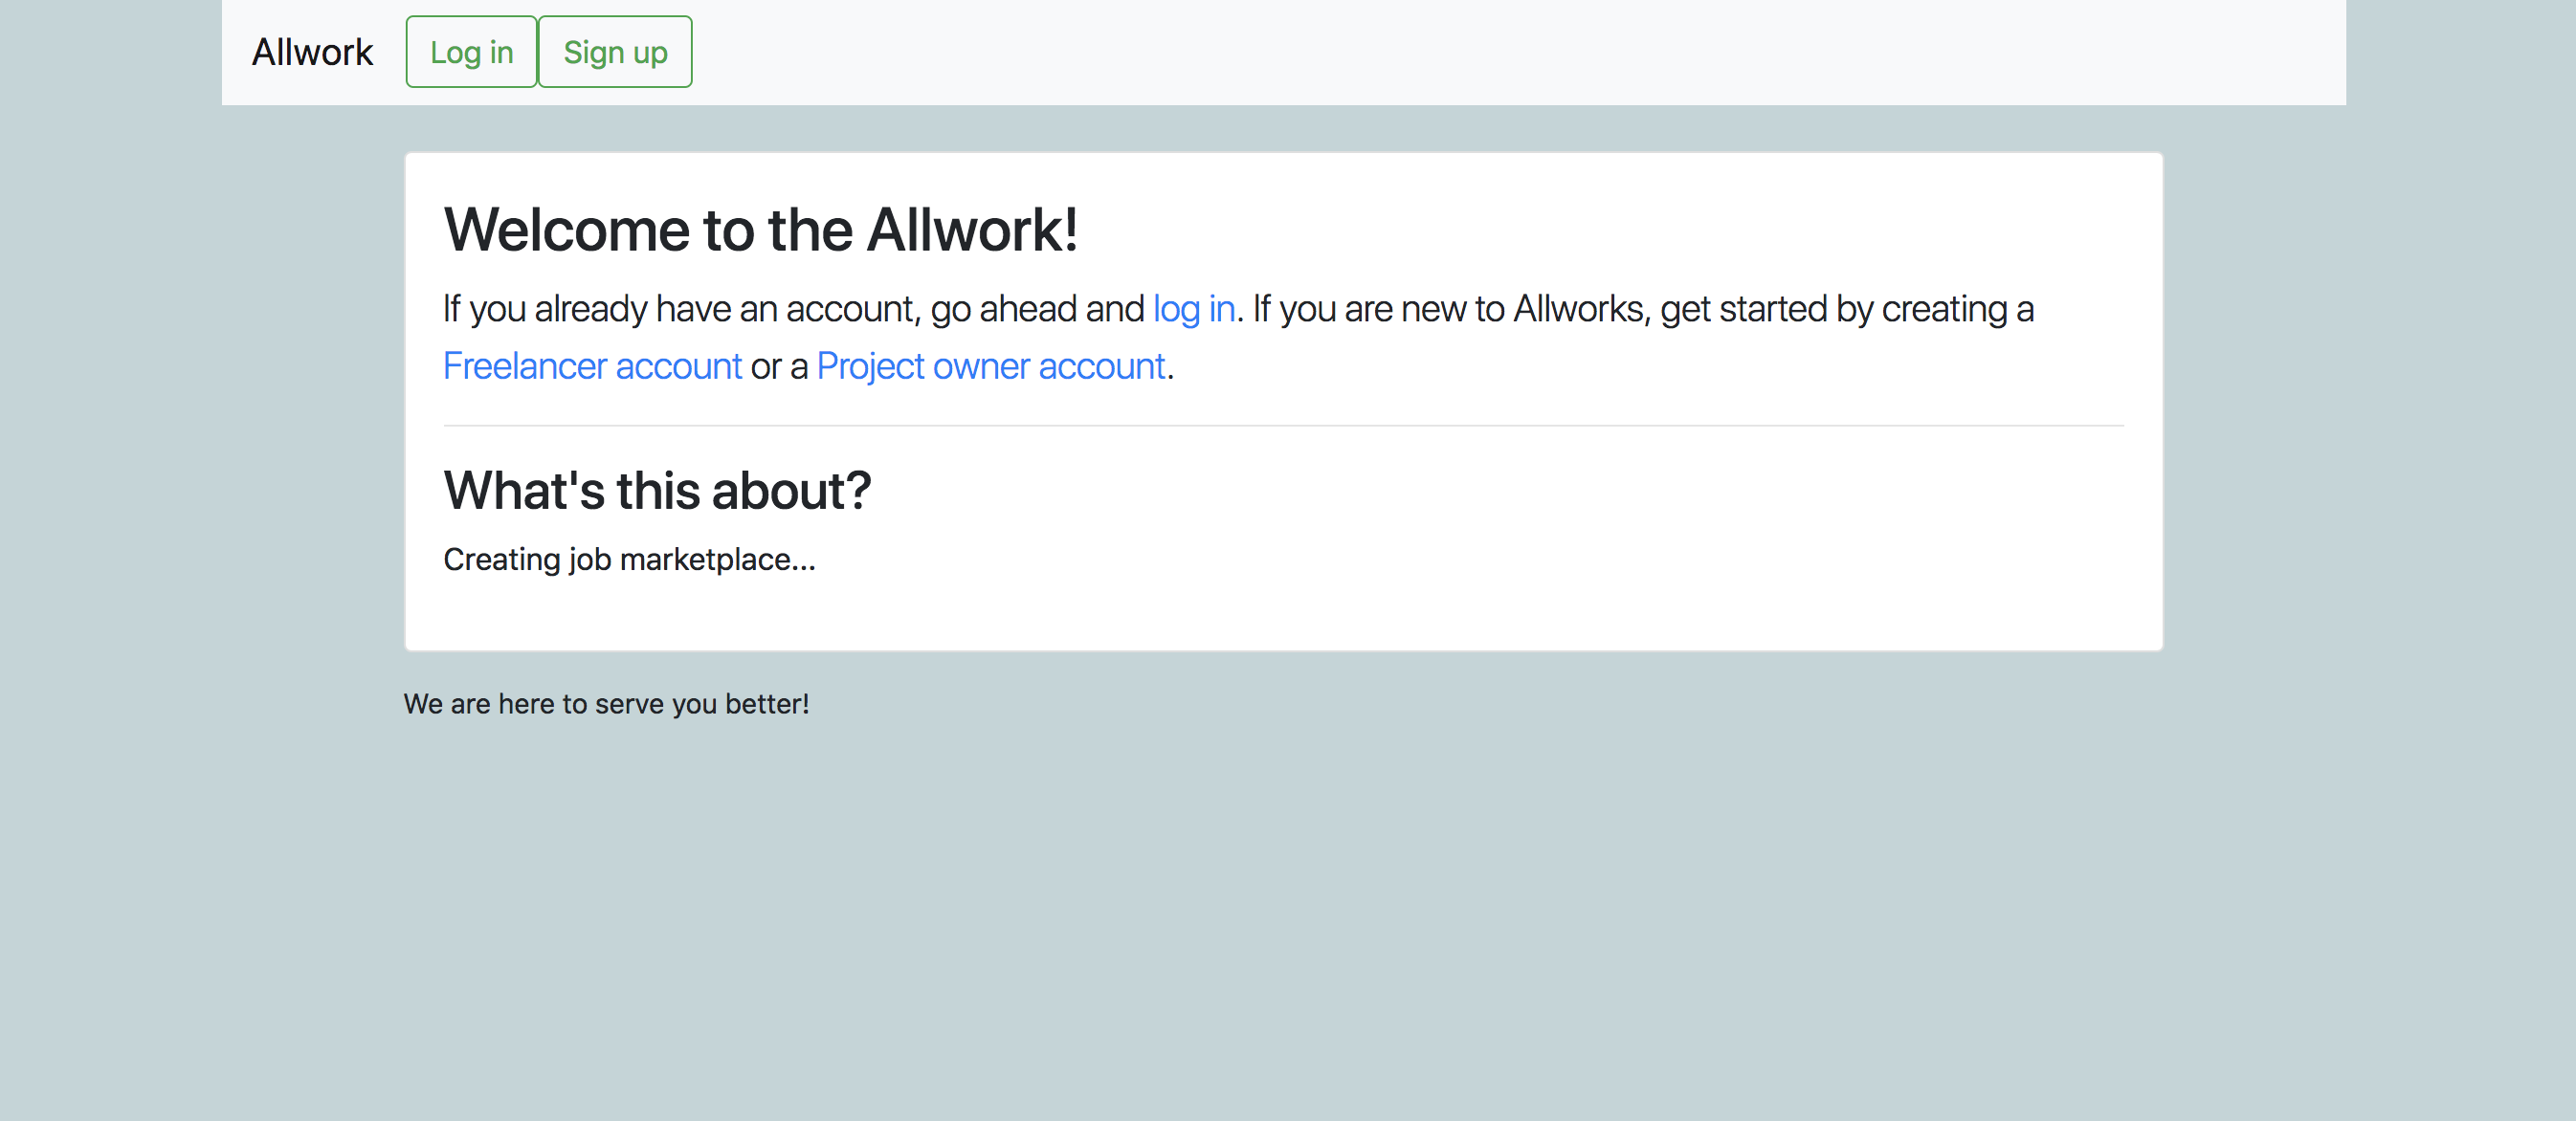Click the 'Welcome to the Allwork!' heading
The width and height of the screenshot is (2576, 1121).
pyautogui.click(x=760, y=230)
